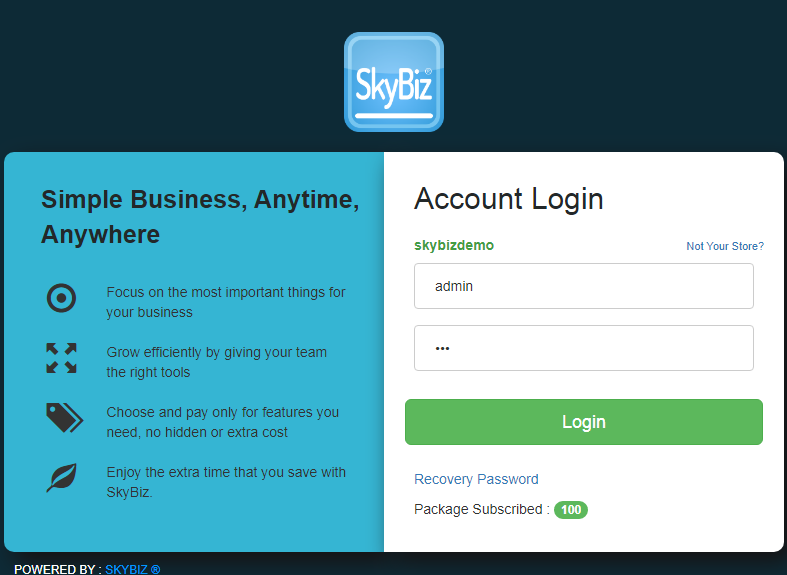
Task: Focus the username field containing admin
Action: point(584,286)
